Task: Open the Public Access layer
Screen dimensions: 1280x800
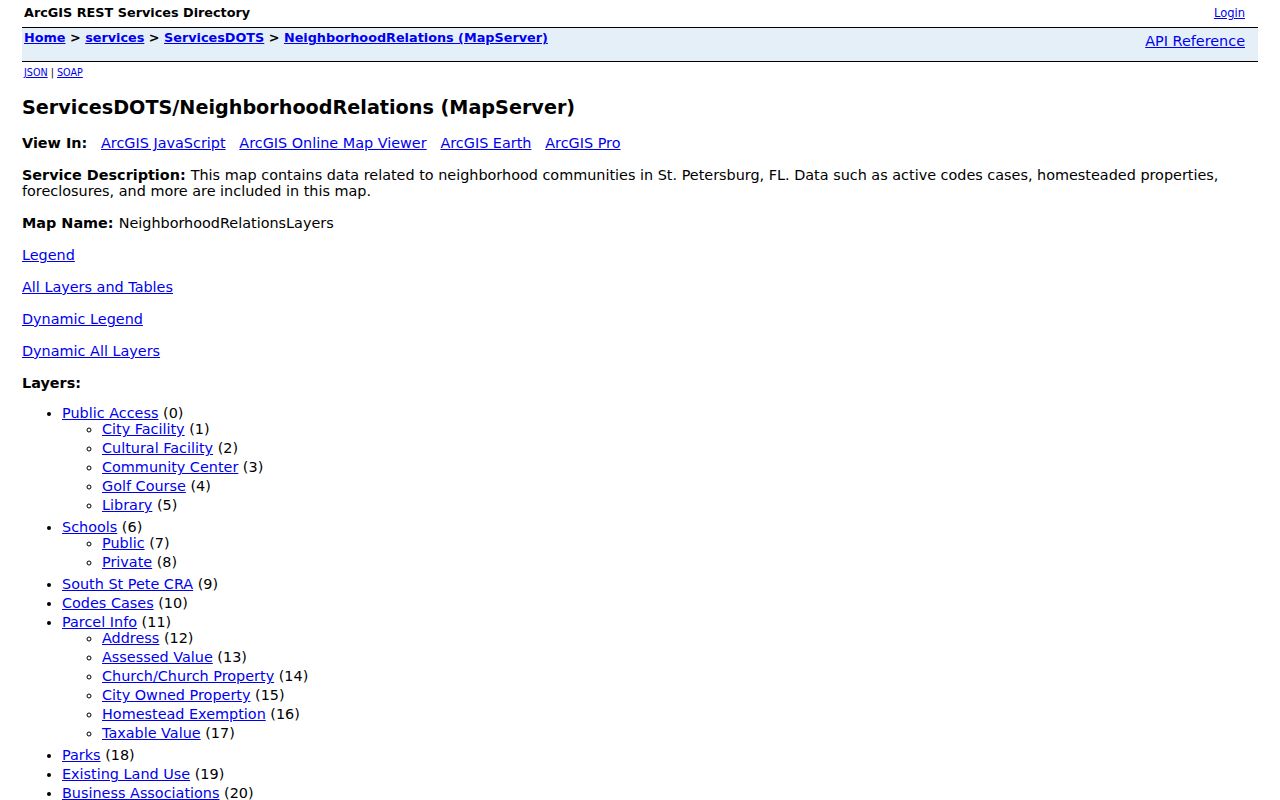Action: point(110,413)
